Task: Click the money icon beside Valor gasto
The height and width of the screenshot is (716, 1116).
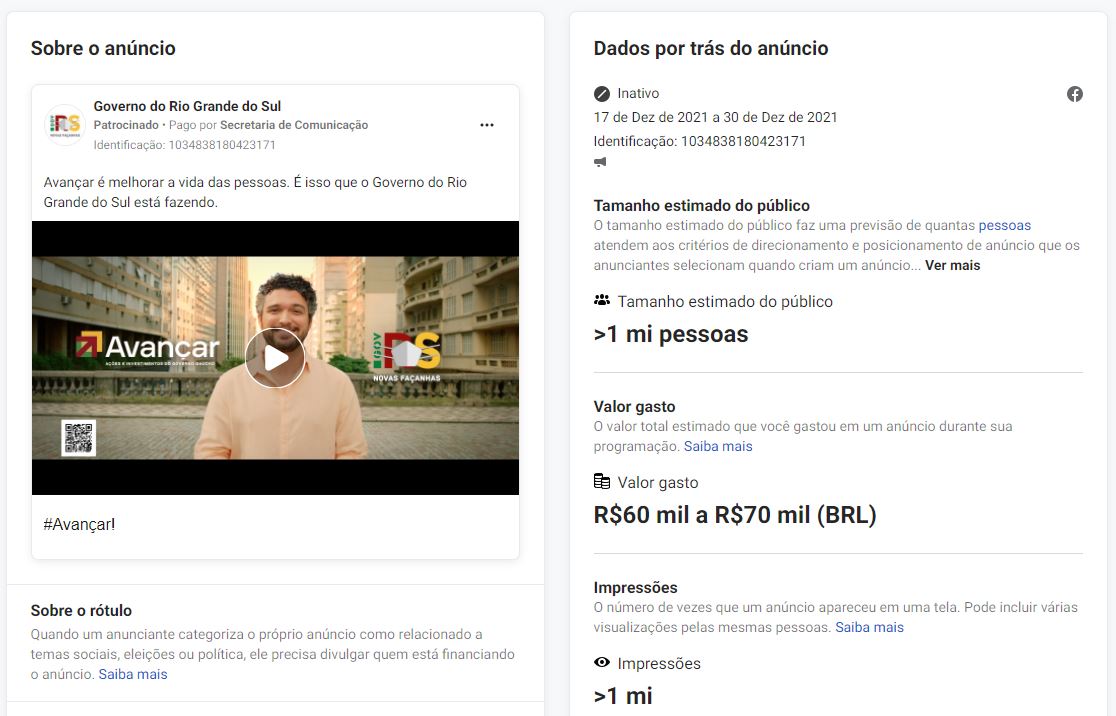Action: pos(602,482)
